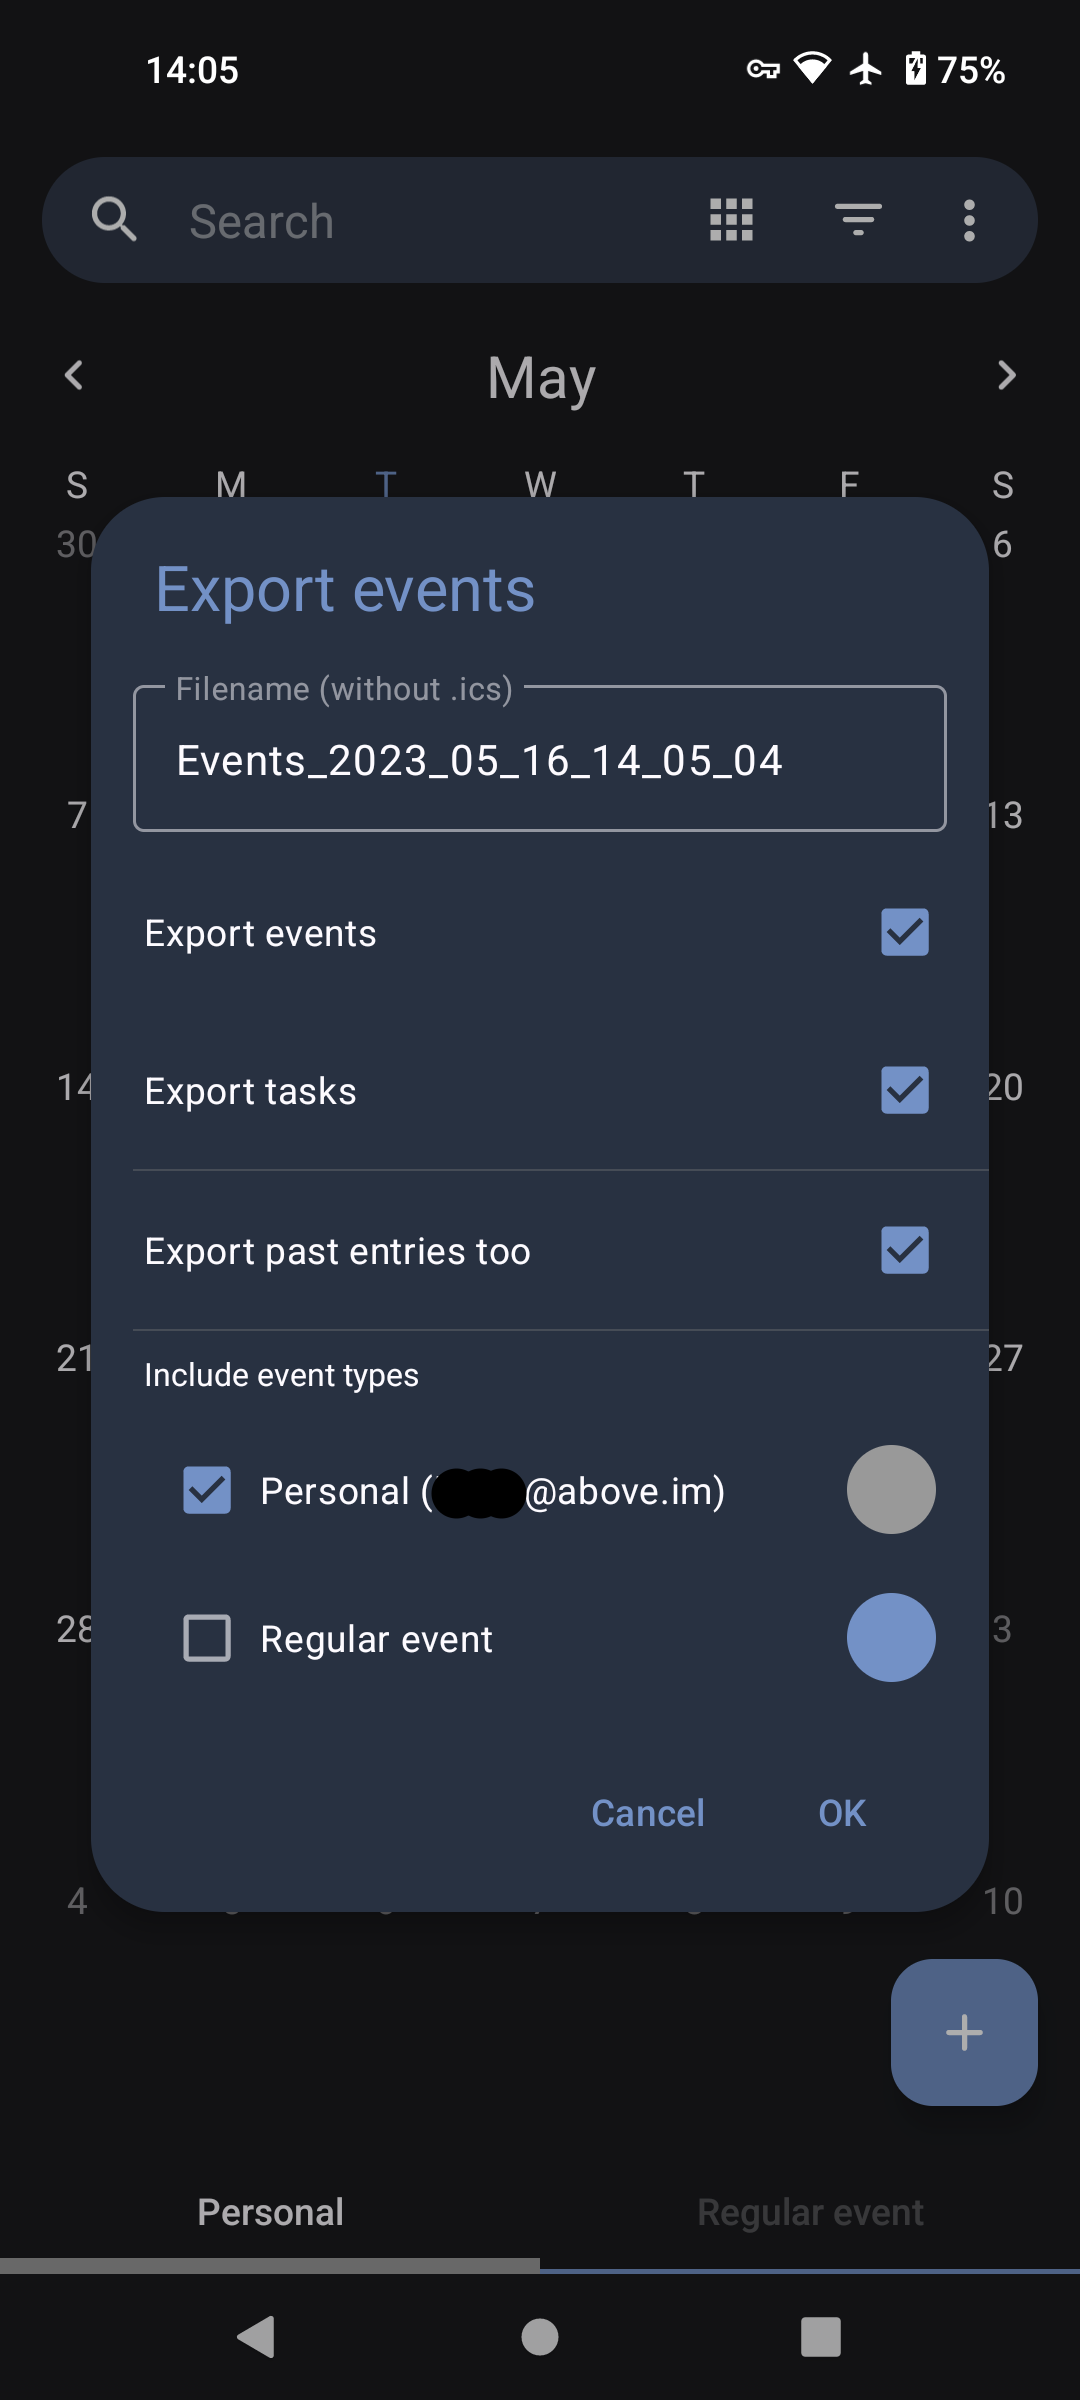
Task: Switch to the Regular event bottom tab
Action: pos(810,2212)
